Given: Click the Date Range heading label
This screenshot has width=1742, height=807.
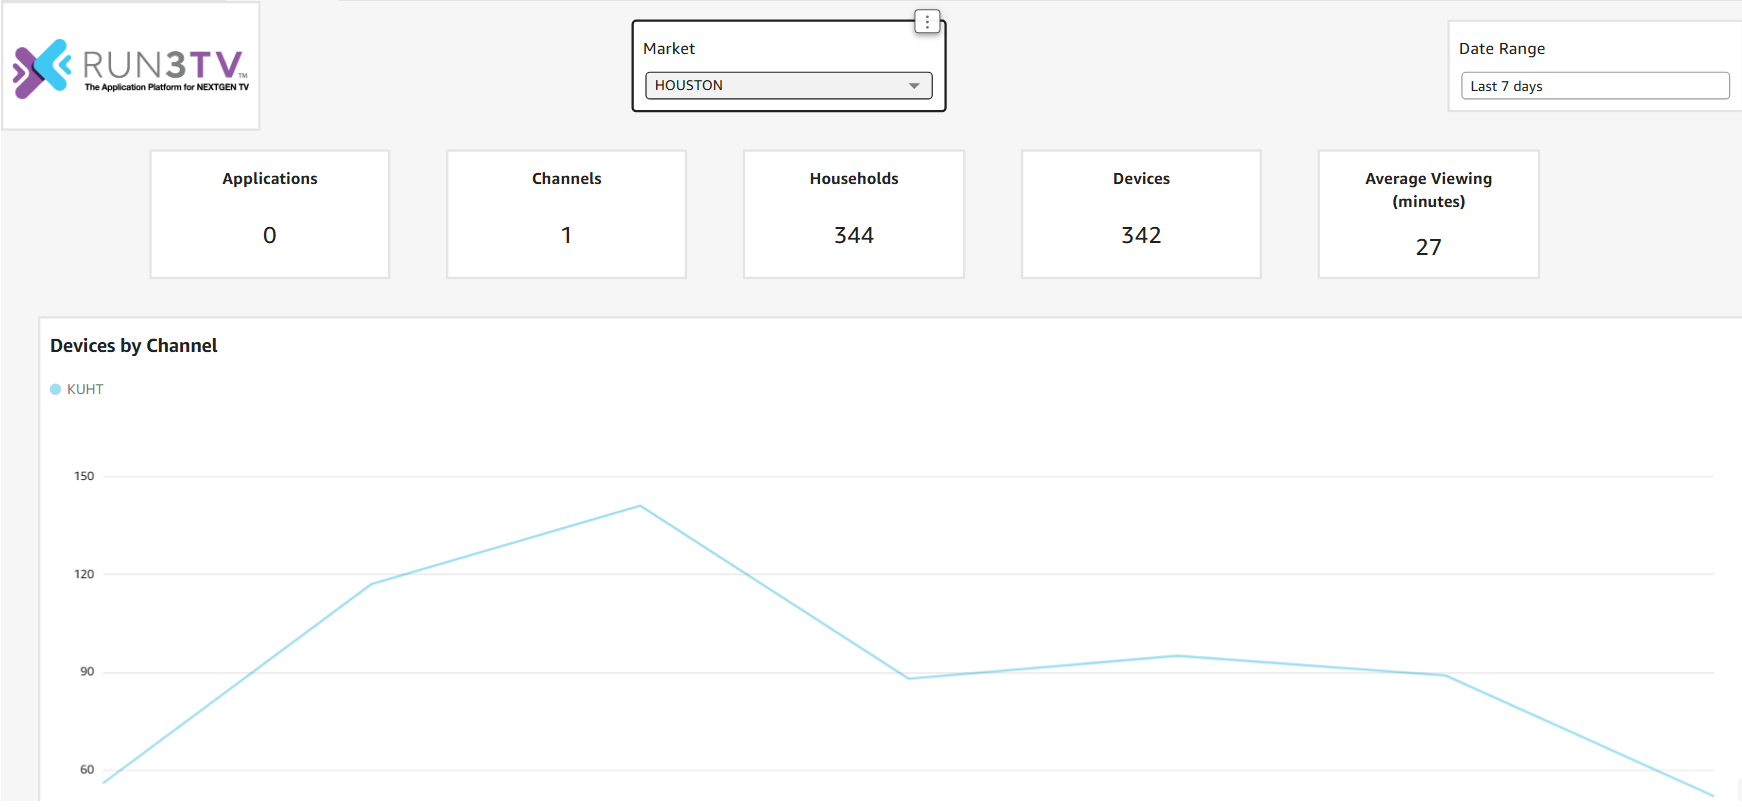Looking at the screenshot, I should pyautogui.click(x=1501, y=49).
